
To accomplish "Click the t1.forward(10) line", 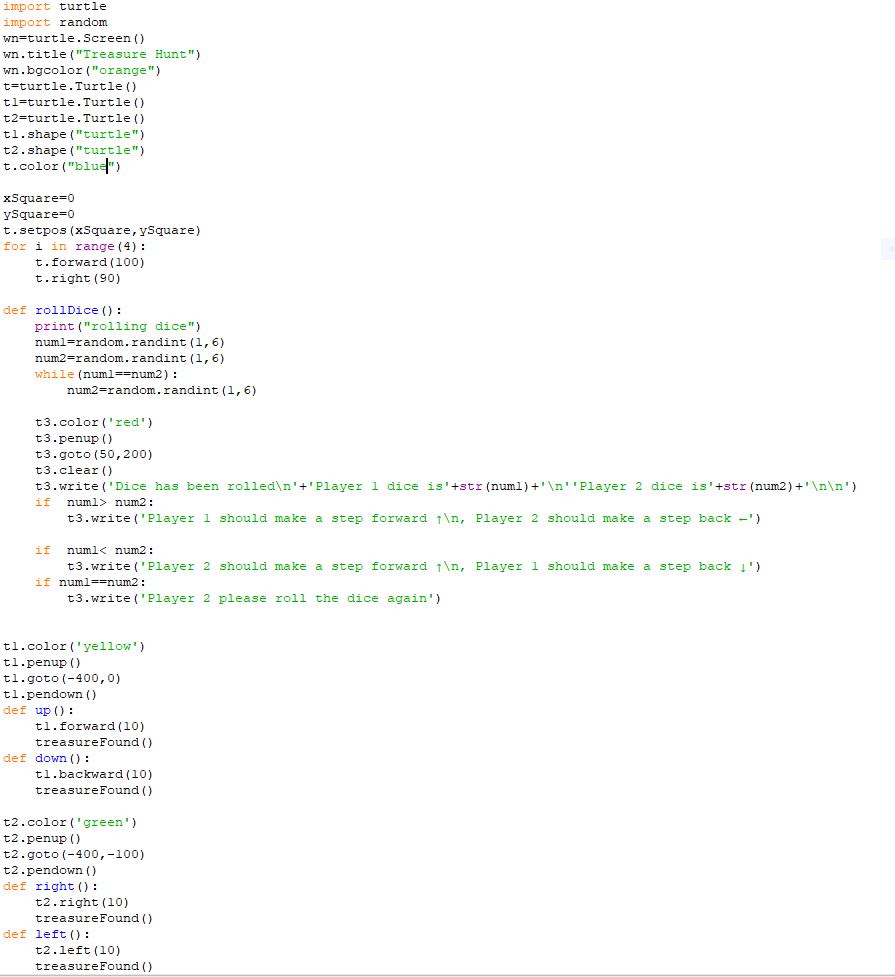I will coord(90,727).
